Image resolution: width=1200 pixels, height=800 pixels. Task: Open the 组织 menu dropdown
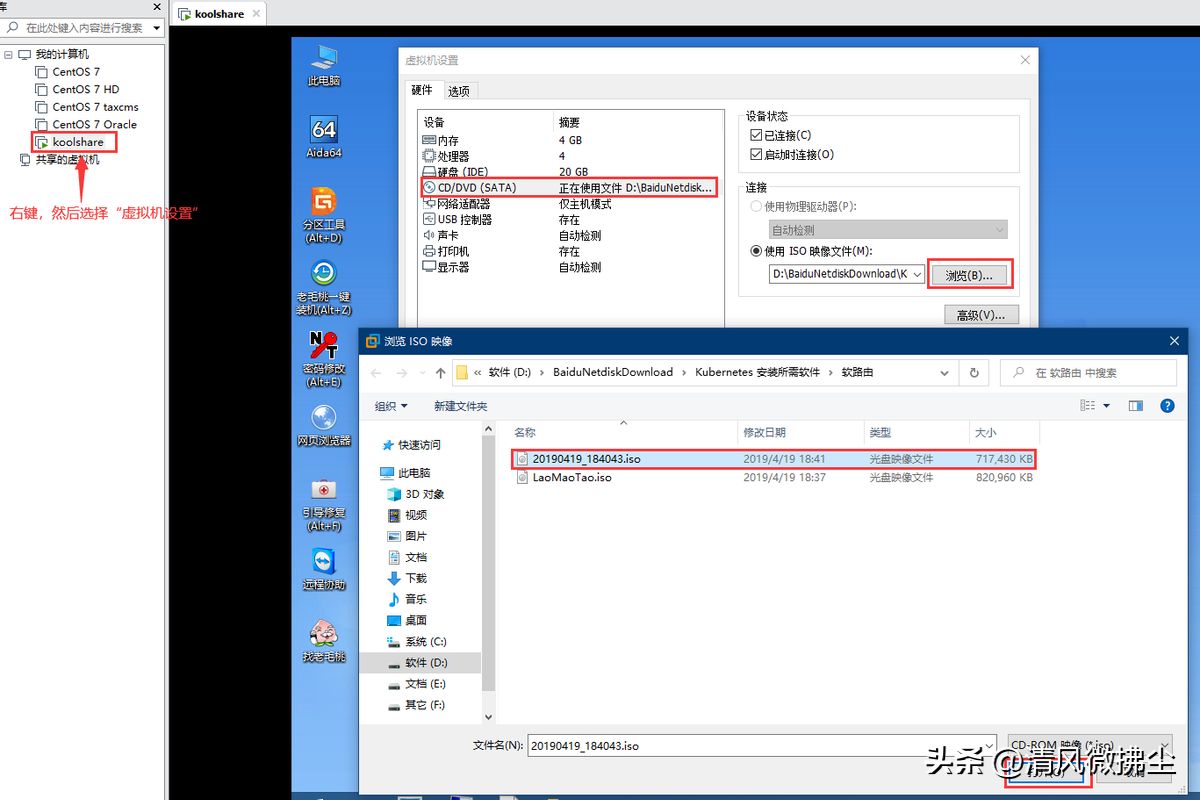click(391, 406)
